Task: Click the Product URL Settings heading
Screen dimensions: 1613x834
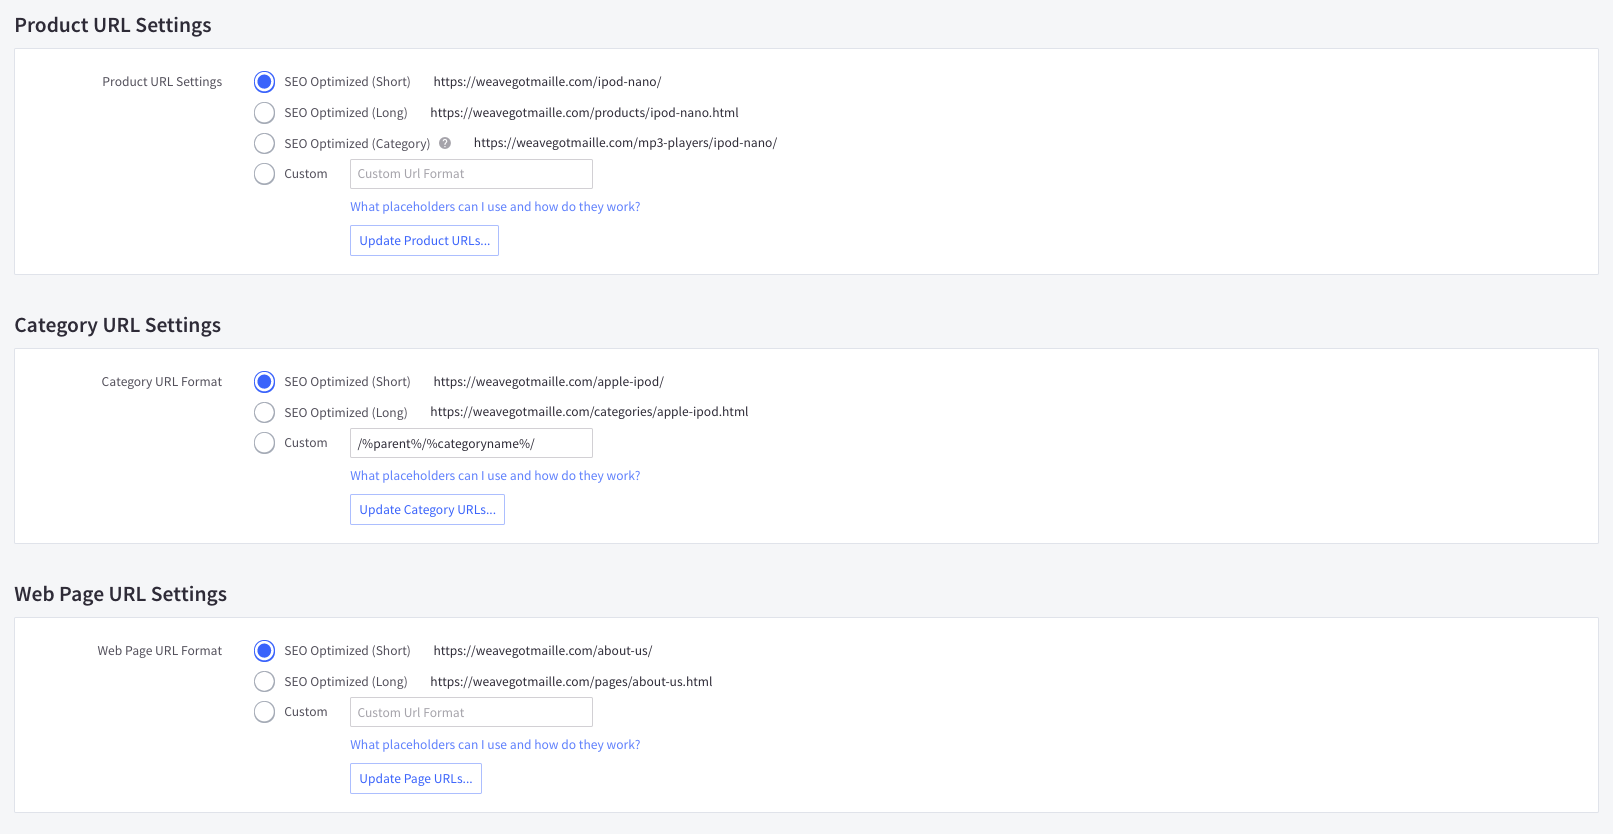Action: tap(113, 25)
